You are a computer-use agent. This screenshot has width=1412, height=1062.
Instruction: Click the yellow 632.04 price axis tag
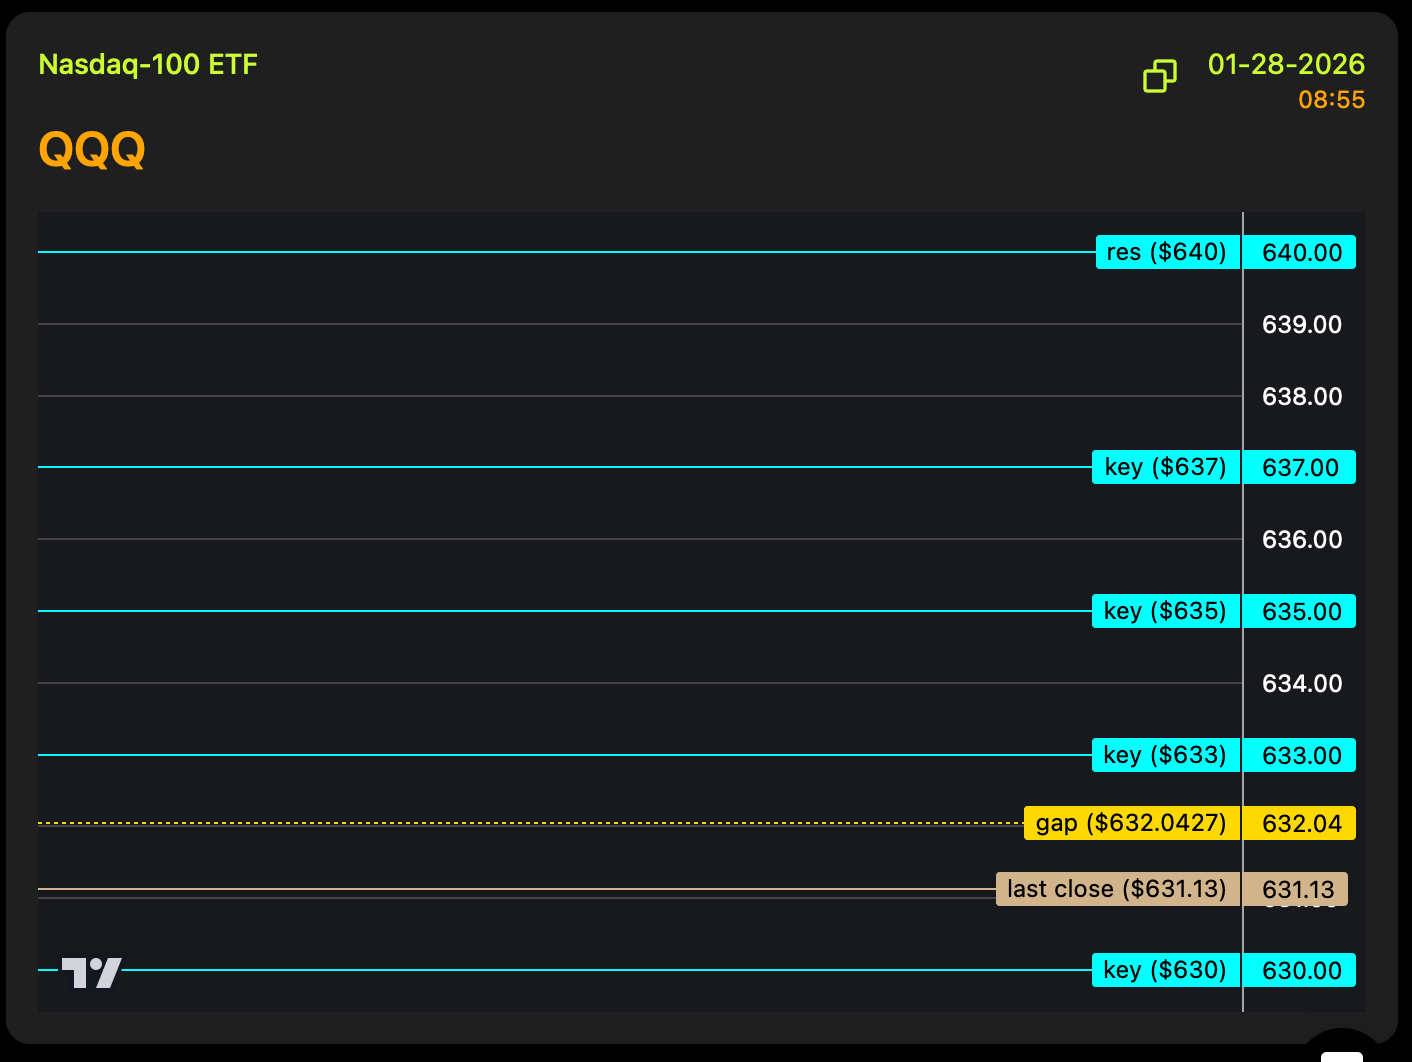pos(1300,823)
